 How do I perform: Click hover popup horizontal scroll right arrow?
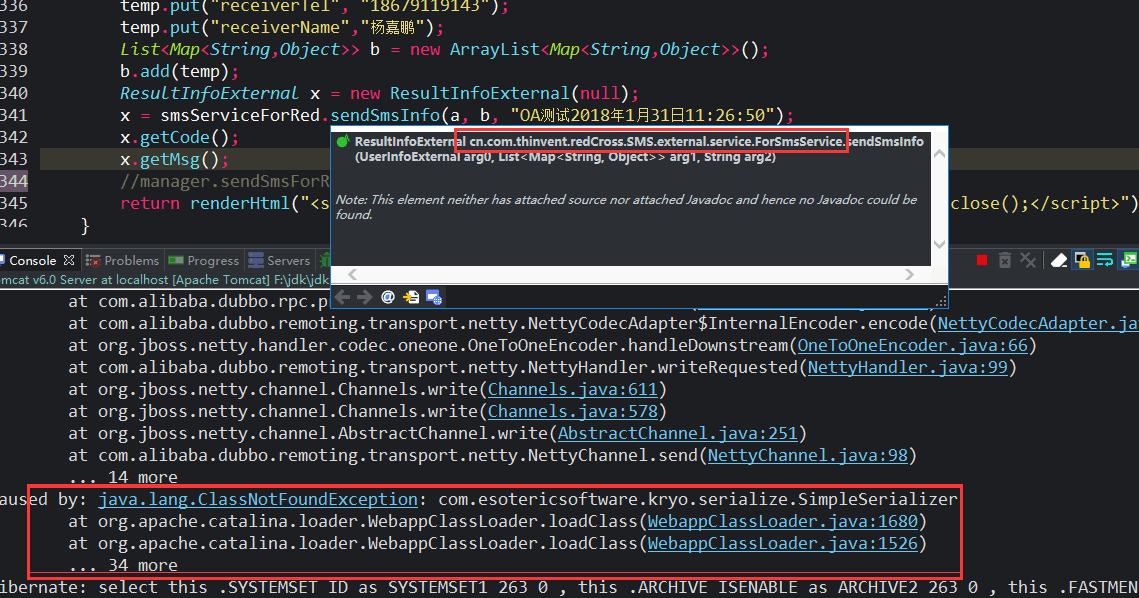pyautogui.click(x=909, y=274)
